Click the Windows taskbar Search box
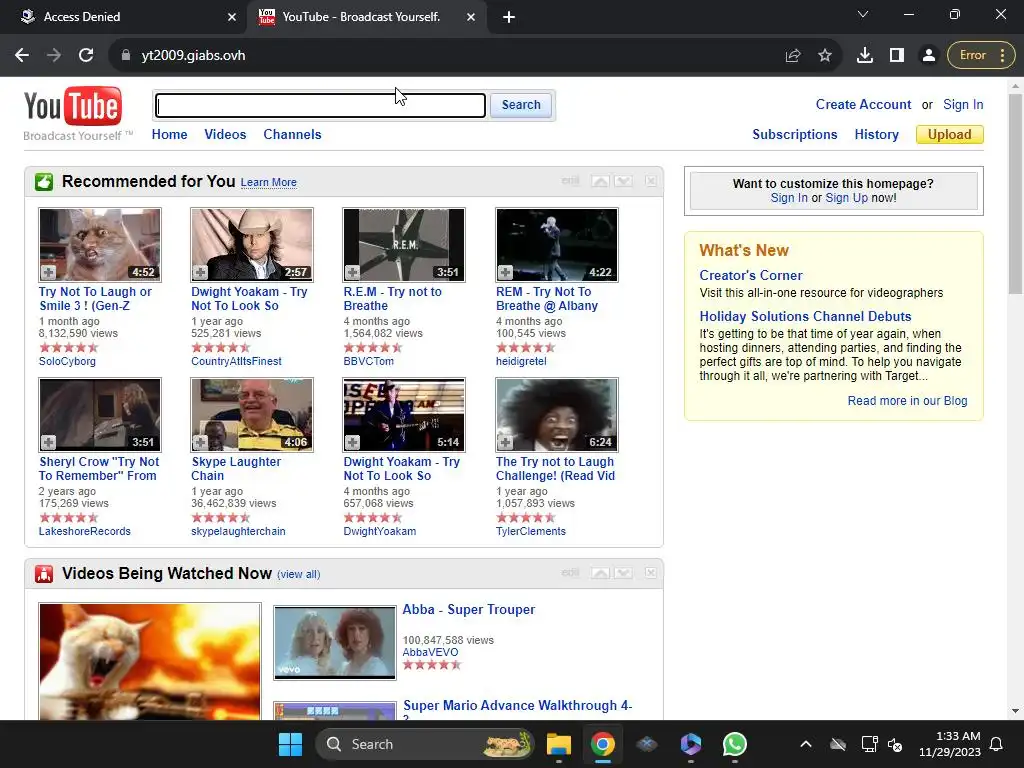1024x768 pixels. coord(425,744)
